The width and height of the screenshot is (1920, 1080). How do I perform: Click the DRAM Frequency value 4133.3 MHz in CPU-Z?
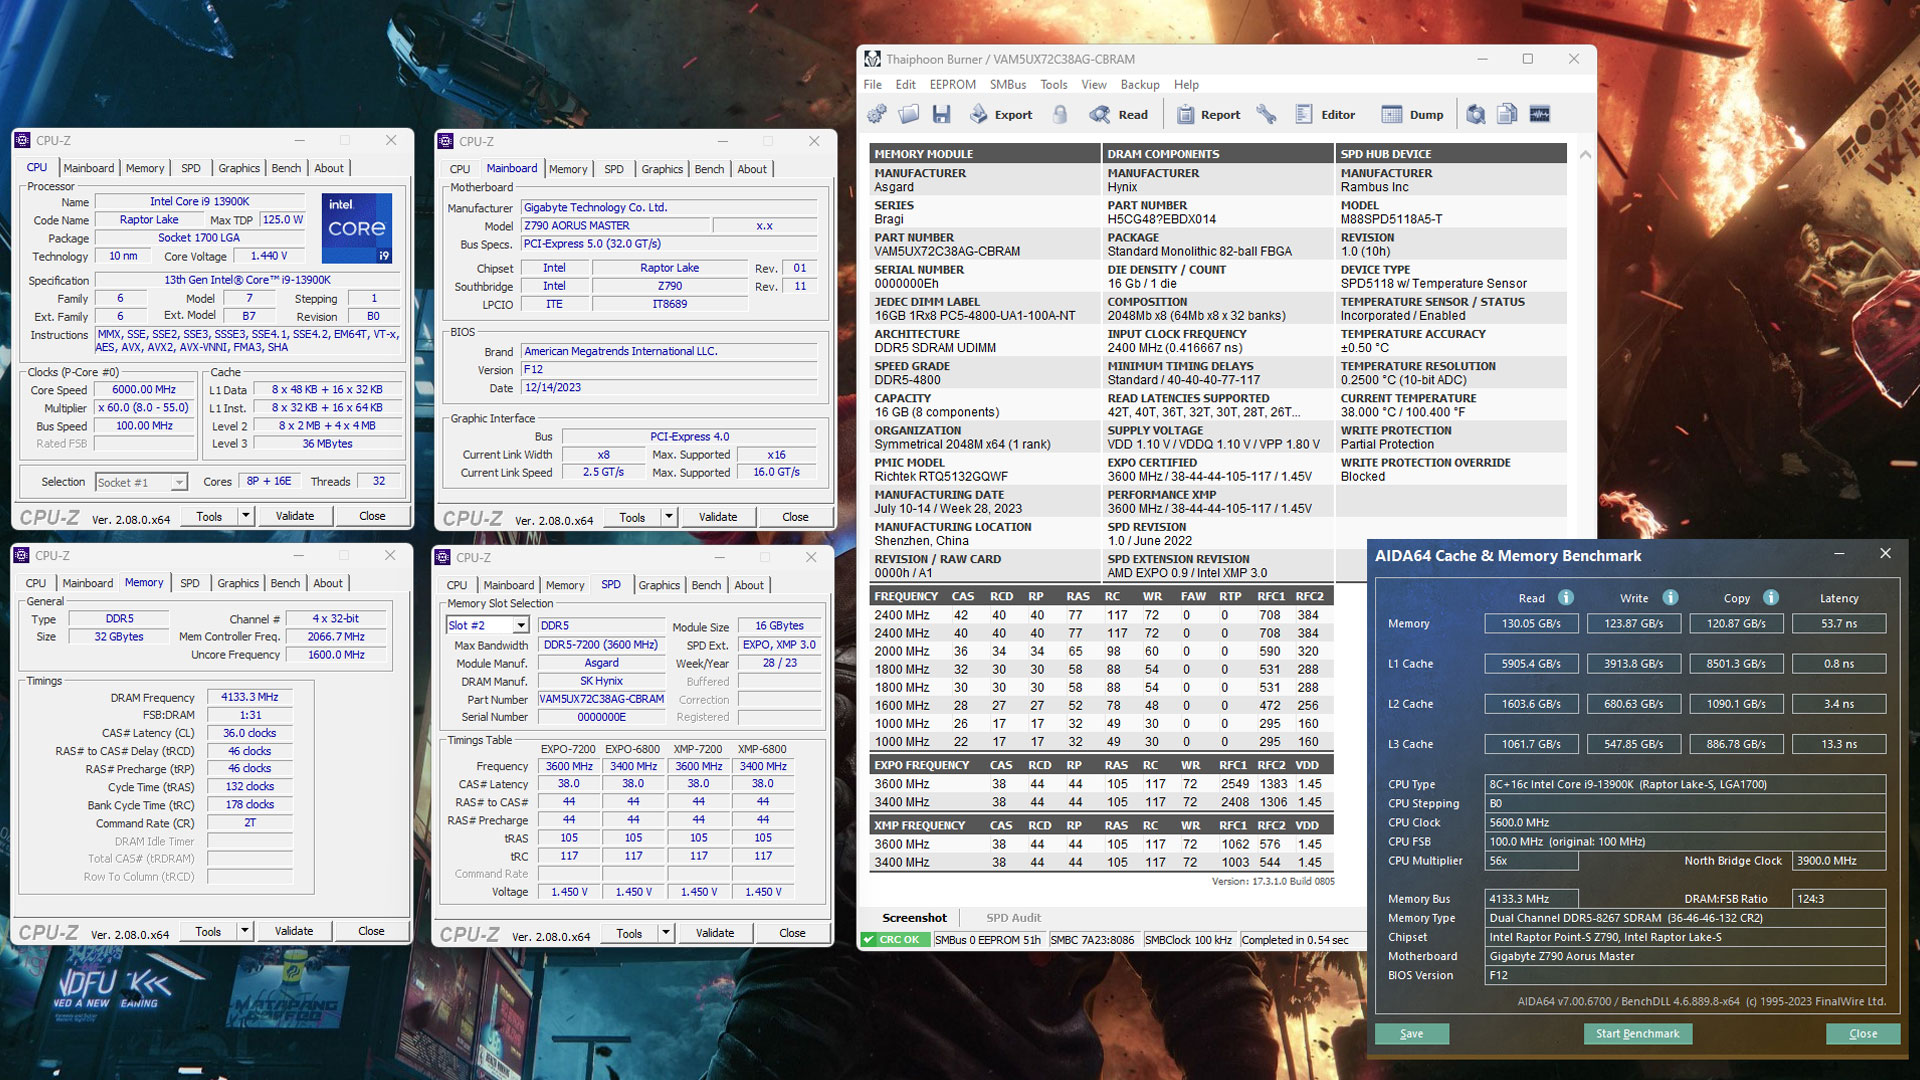[250, 697]
